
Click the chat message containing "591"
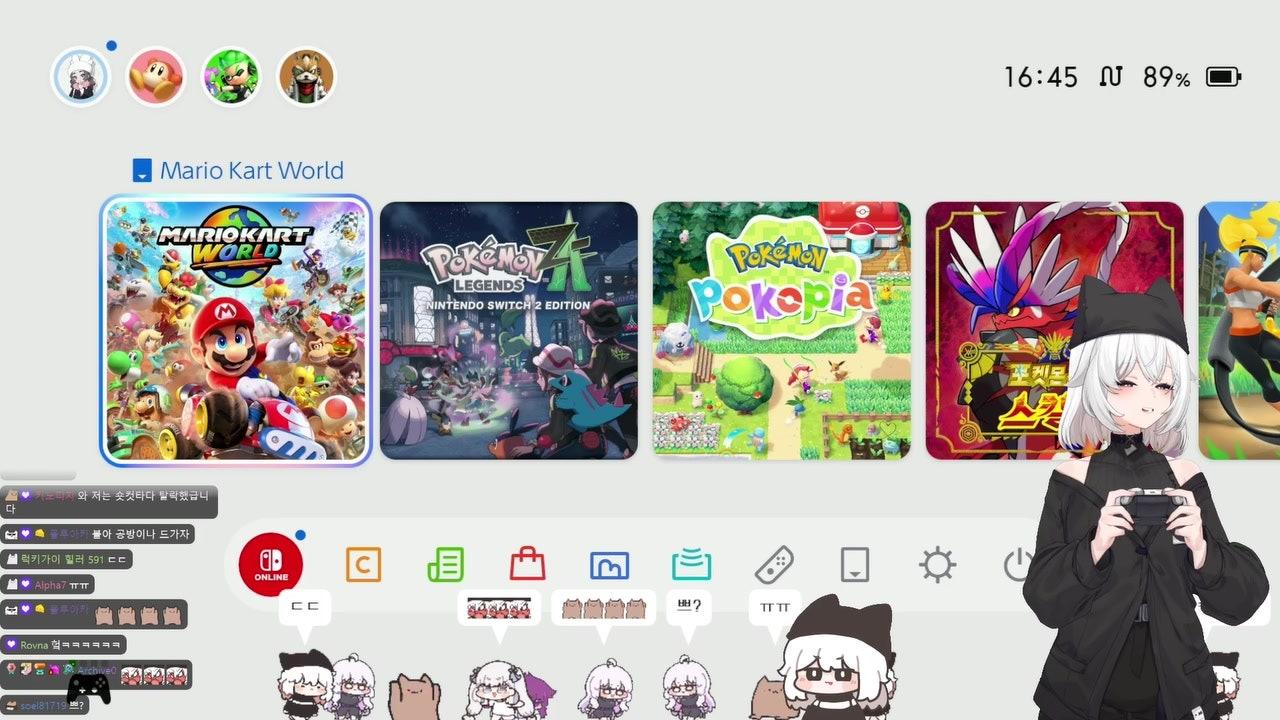tap(67, 560)
